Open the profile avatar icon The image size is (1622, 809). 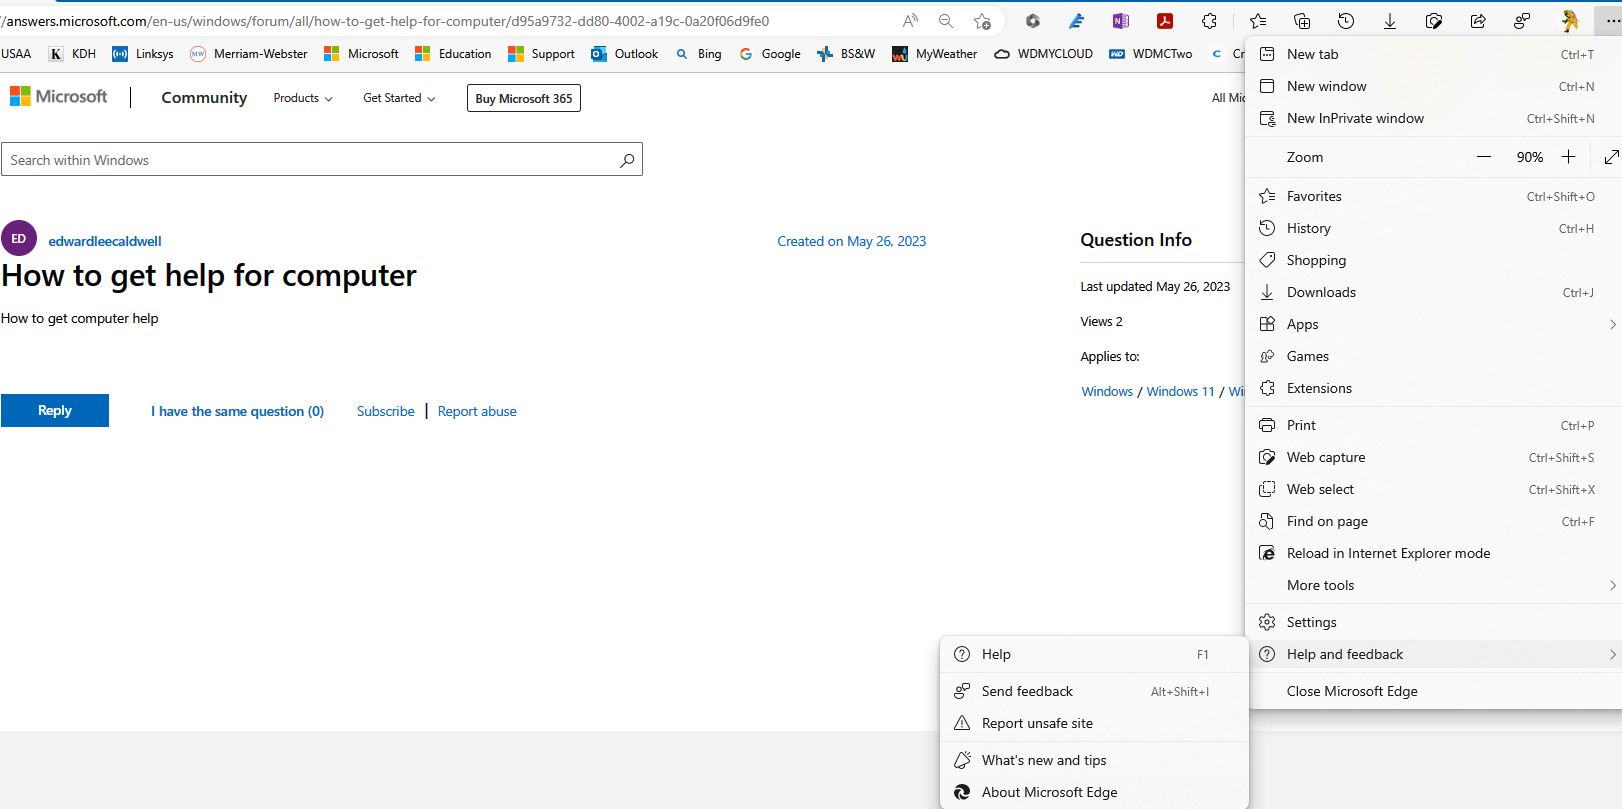(x=1570, y=21)
